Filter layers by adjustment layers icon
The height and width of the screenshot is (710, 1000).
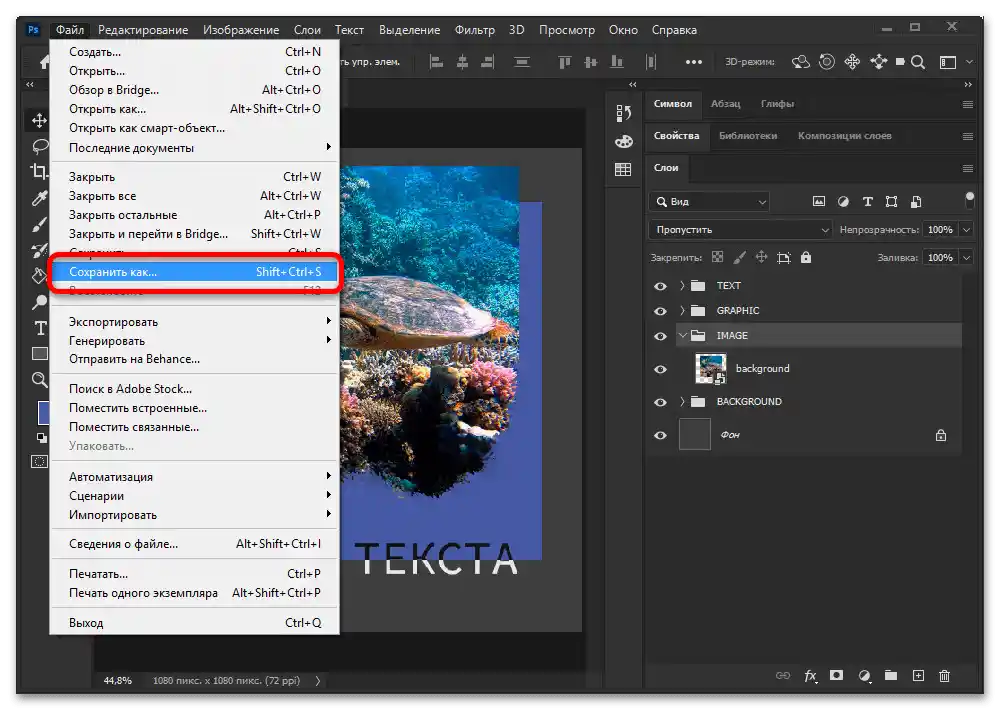point(843,202)
